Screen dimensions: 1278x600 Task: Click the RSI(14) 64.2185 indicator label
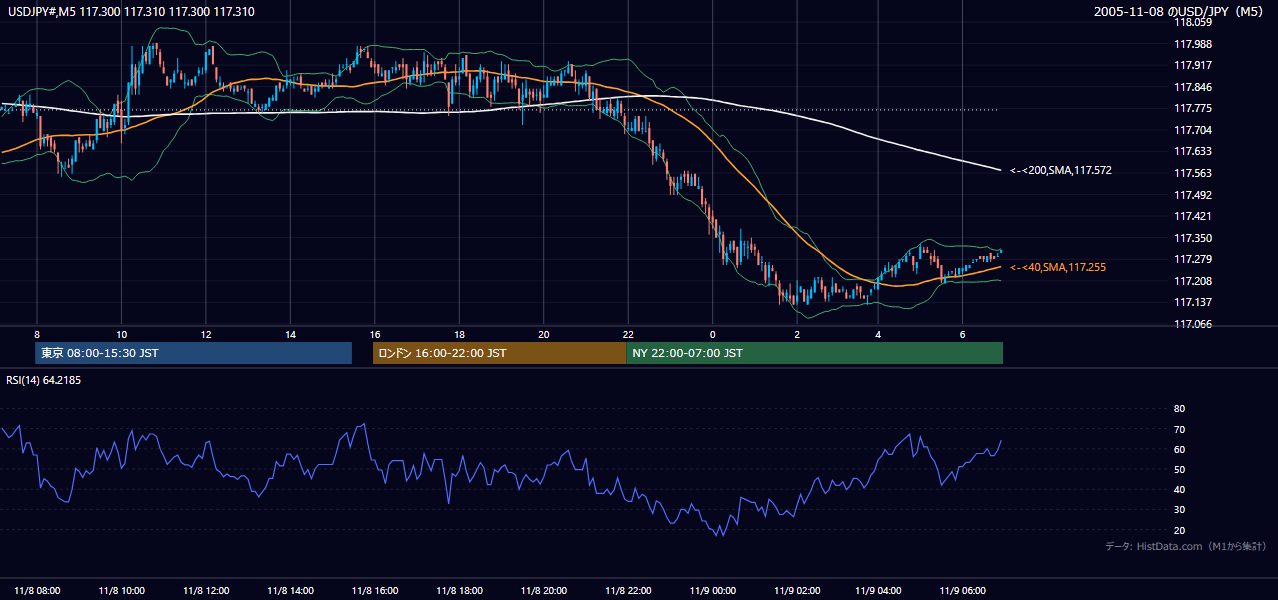pos(43,380)
